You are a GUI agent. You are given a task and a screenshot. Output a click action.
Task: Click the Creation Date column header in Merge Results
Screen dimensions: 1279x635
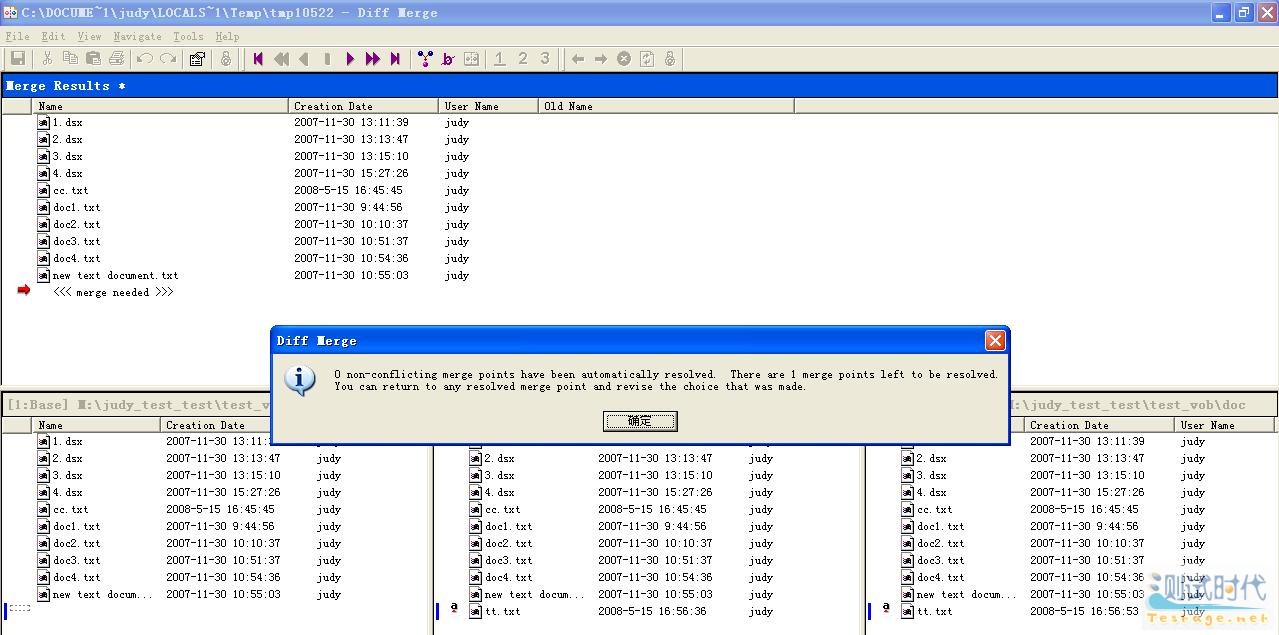pyautogui.click(x=363, y=106)
